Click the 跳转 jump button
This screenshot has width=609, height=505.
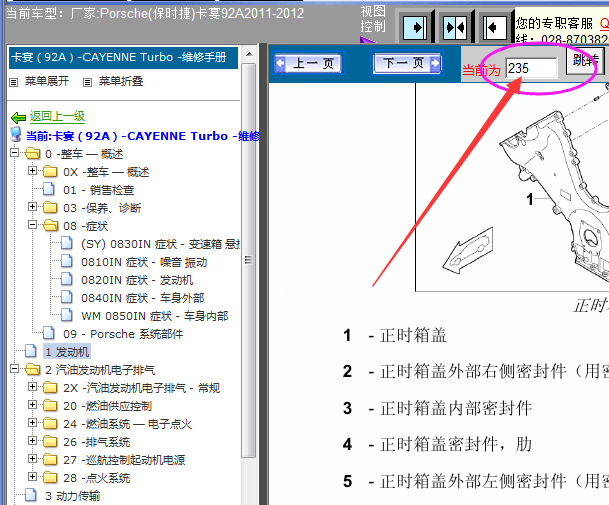click(x=585, y=60)
